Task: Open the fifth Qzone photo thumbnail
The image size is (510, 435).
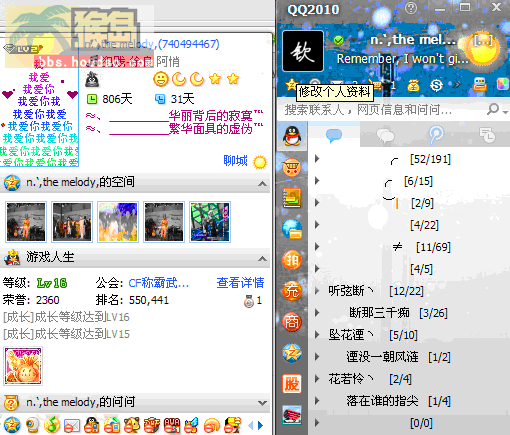Action: click(210, 222)
